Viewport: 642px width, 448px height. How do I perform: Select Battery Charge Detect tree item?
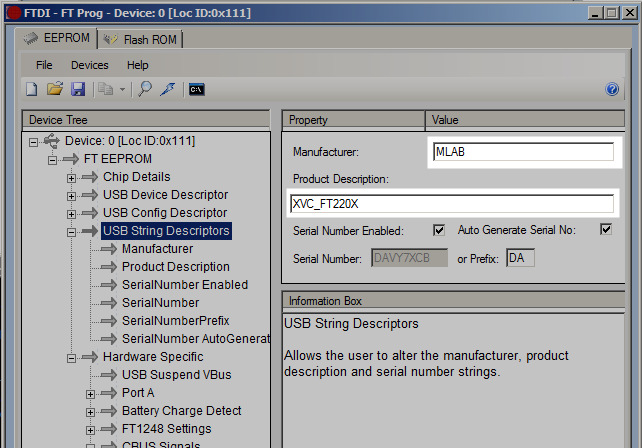point(181,411)
